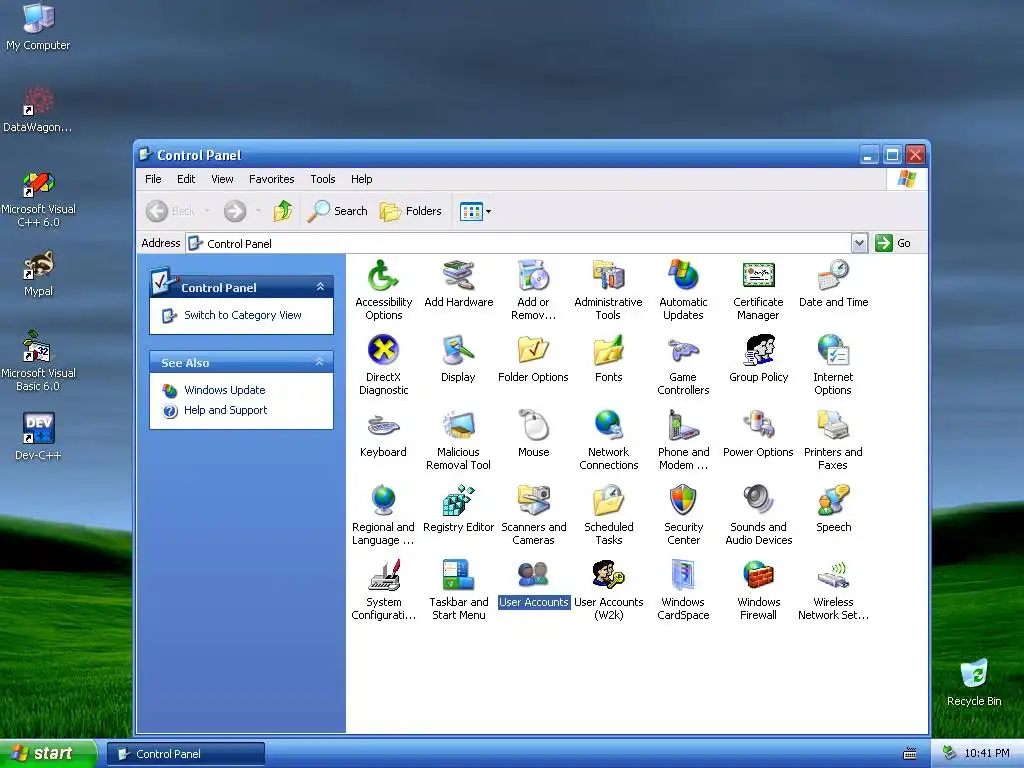Click Control Panel taskbar button
The height and width of the screenshot is (768, 1024).
[185, 754]
